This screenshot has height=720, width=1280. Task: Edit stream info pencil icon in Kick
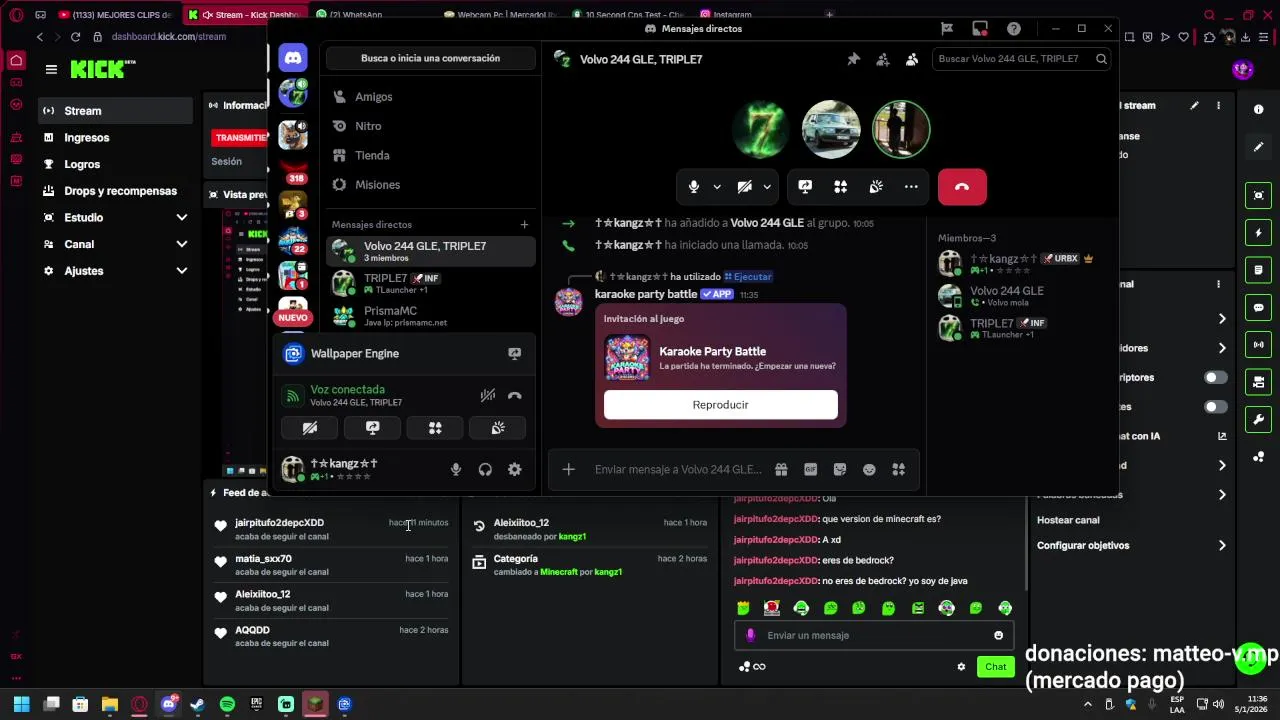pos(1194,105)
